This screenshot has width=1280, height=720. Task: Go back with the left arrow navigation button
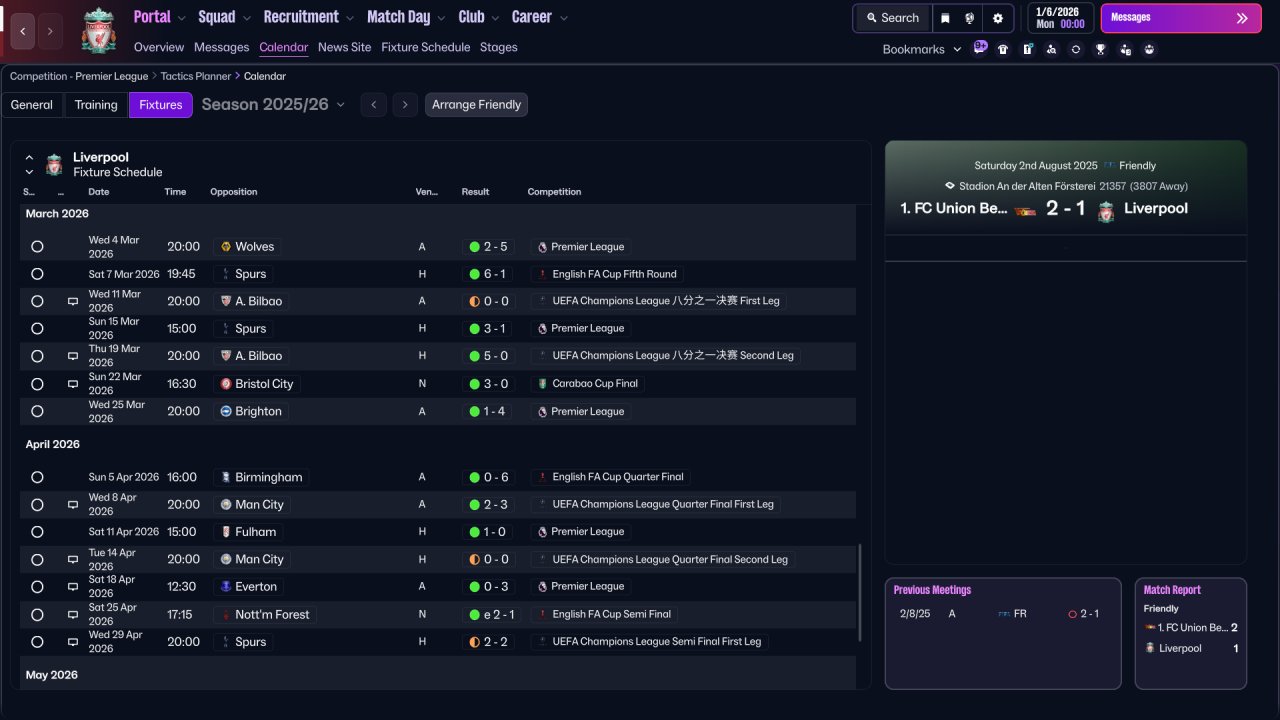coord(23,31)
